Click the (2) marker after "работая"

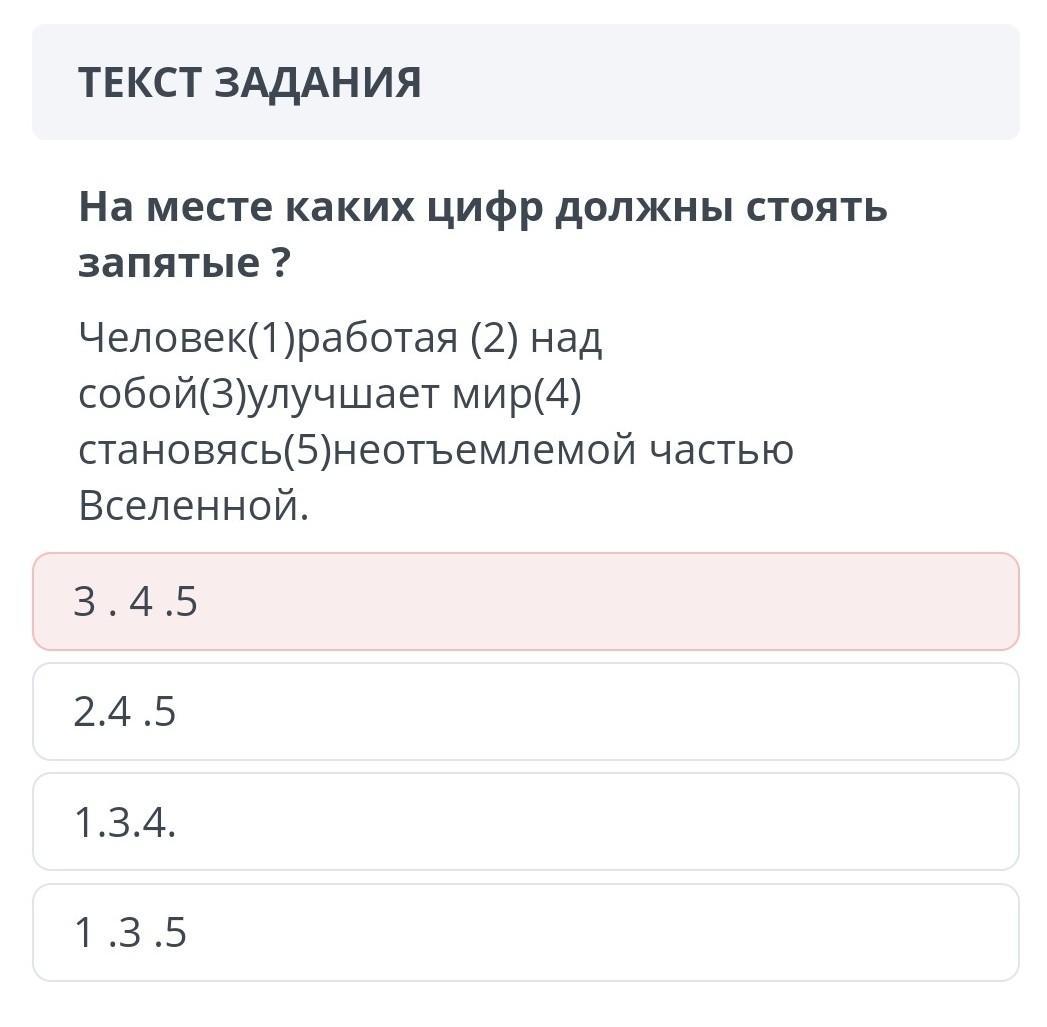point(492,340)
